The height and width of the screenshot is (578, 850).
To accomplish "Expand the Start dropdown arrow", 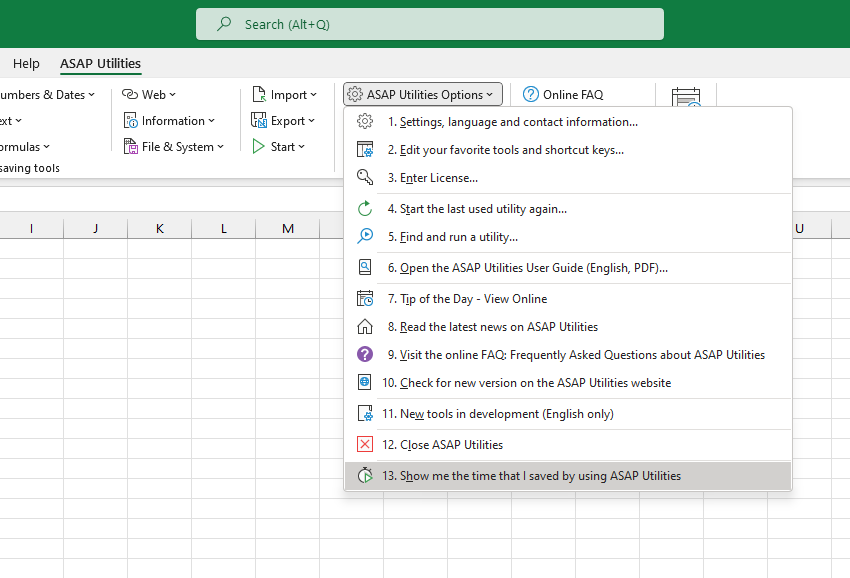I will (x=301, y=147).
